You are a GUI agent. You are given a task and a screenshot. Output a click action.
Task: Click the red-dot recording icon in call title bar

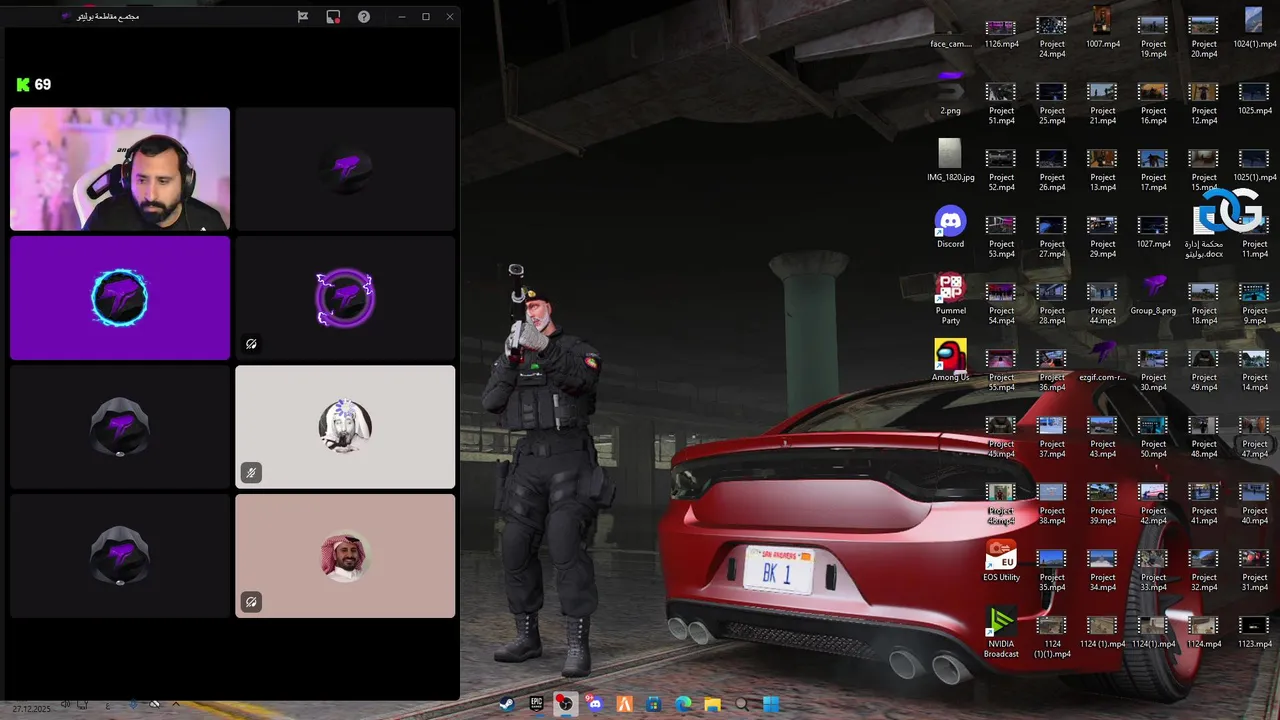333,16
